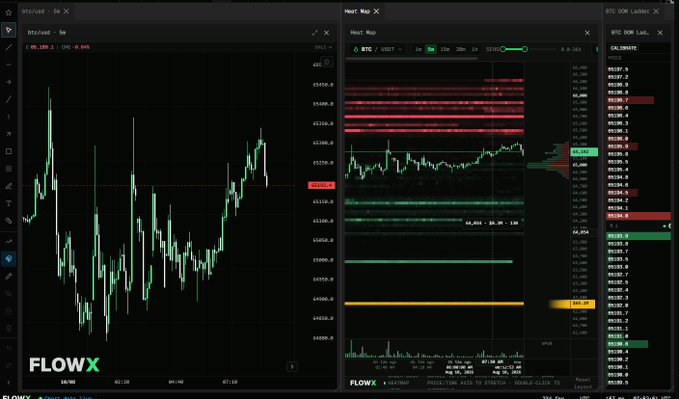Screen dimensions: 679x399
Task: Click the trash delete drawings icon
Action: pos(9,328)
